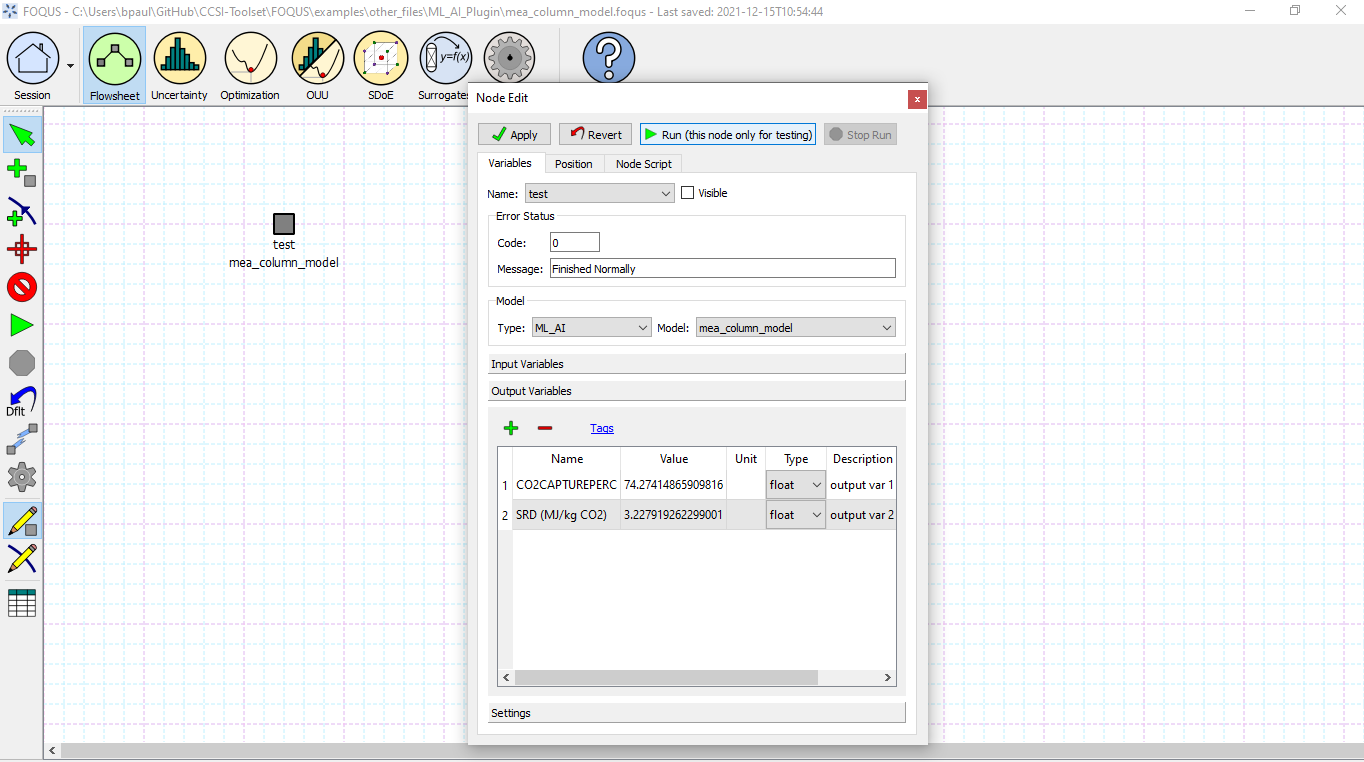Click the Stop Run button
1364x762 pixels.
860,134
